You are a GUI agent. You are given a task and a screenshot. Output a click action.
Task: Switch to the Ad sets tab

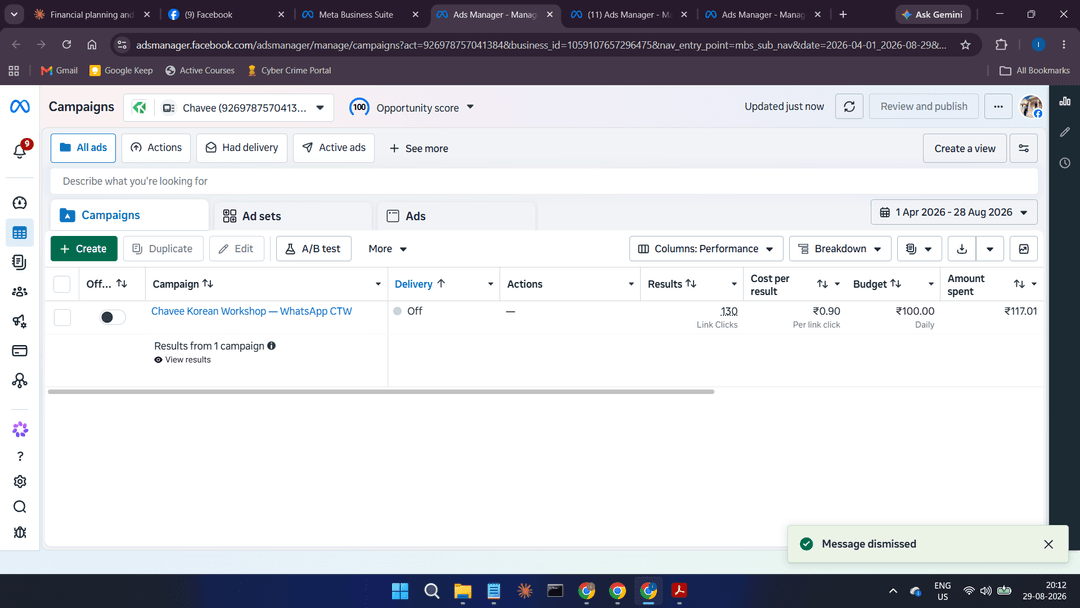pyautogui.click(x=293, y=216)
